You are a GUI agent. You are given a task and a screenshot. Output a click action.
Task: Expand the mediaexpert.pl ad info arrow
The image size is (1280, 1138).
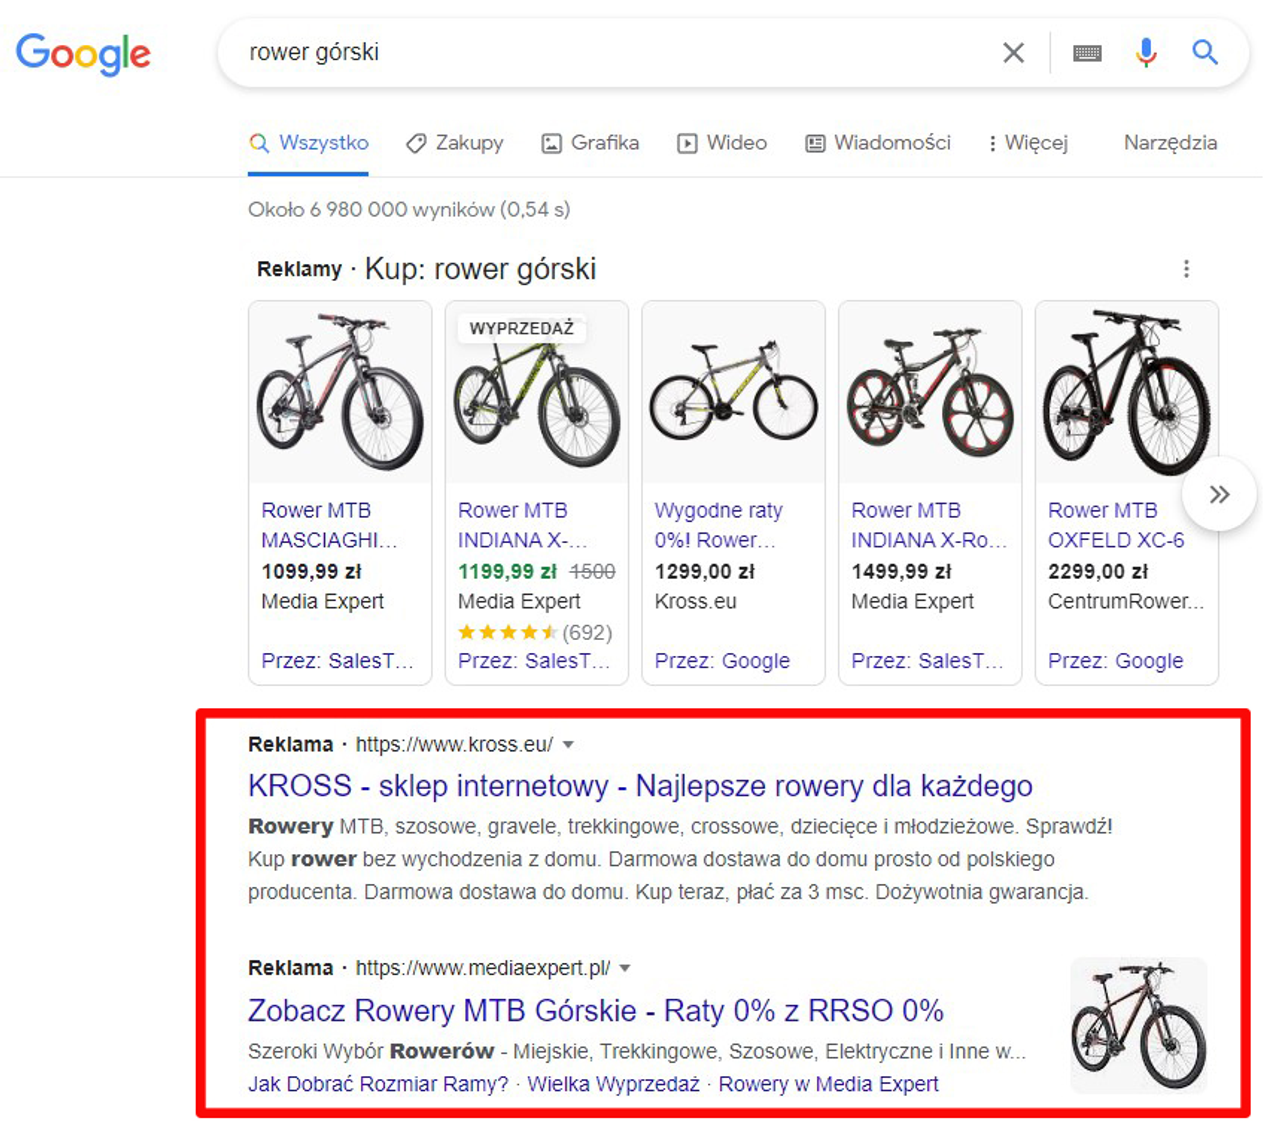[624, 968]
